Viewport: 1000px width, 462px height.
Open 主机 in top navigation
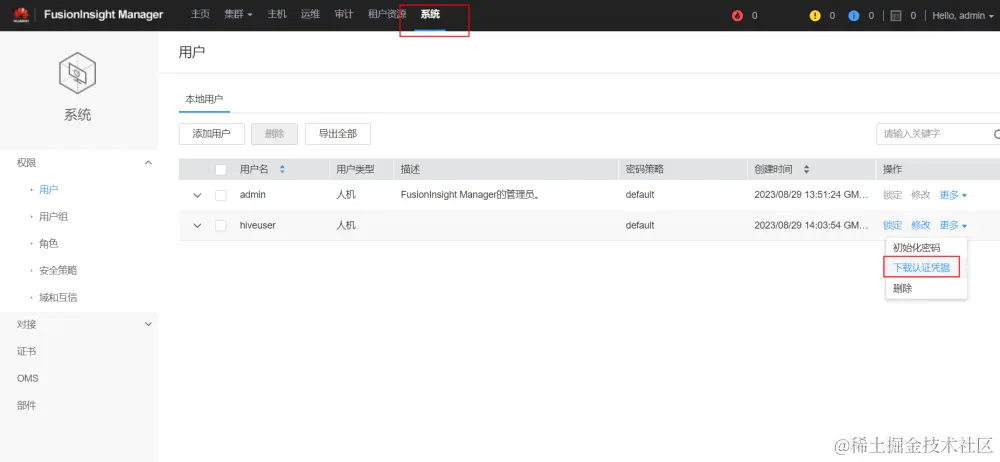pyautogui.click(x=277, y=15)
